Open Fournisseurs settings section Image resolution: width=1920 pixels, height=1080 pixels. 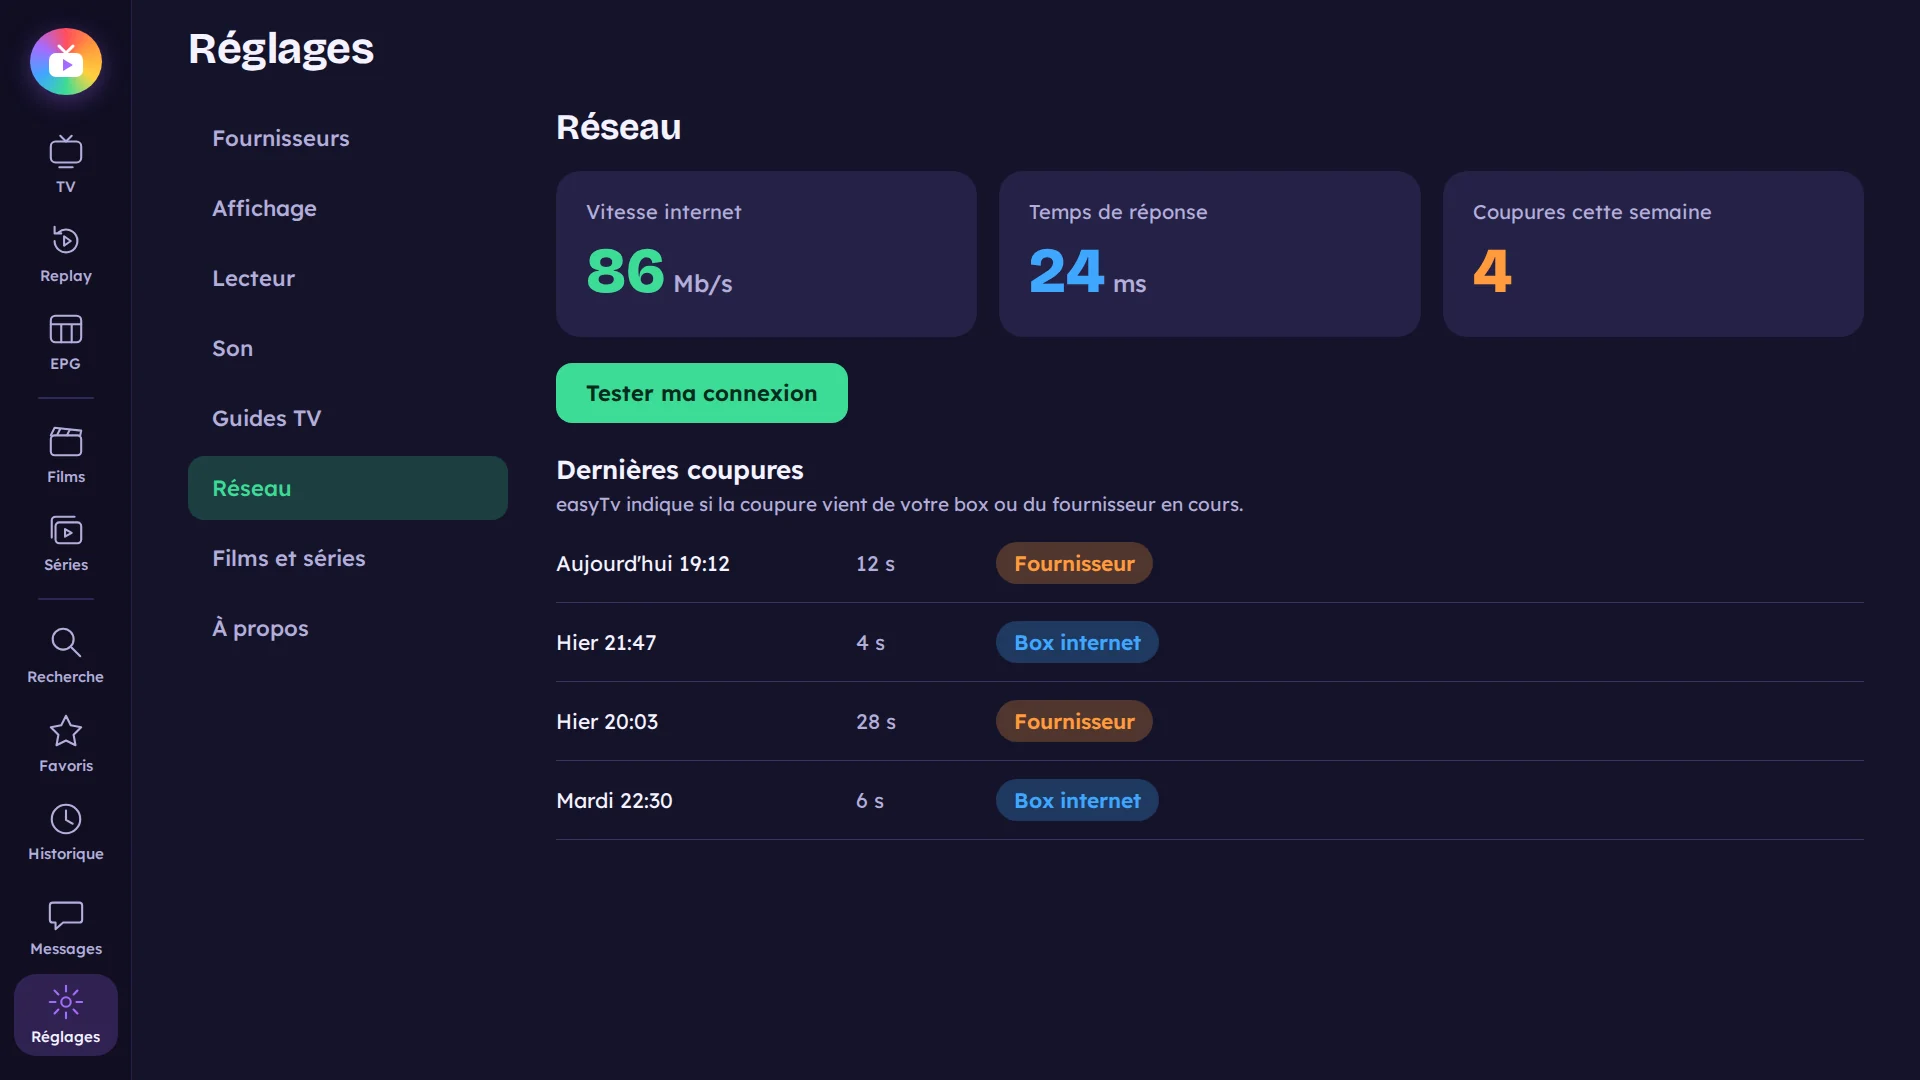[348, 138]
